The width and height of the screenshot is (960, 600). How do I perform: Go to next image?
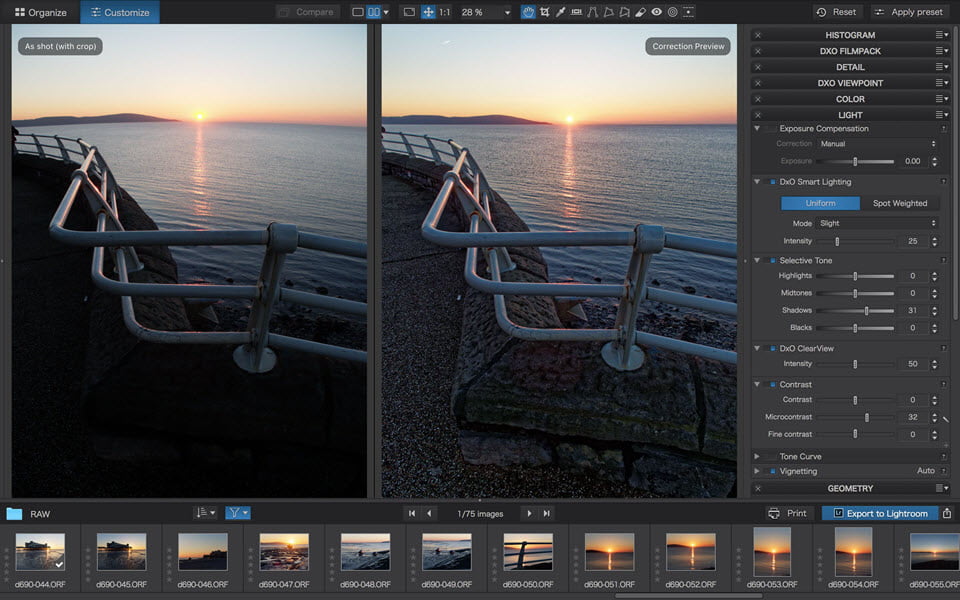(529, 514)
